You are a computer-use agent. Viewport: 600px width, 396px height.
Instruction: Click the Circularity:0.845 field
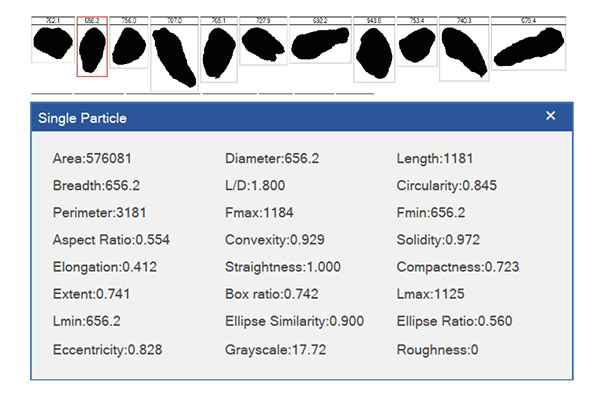click(x=447, y=186)
